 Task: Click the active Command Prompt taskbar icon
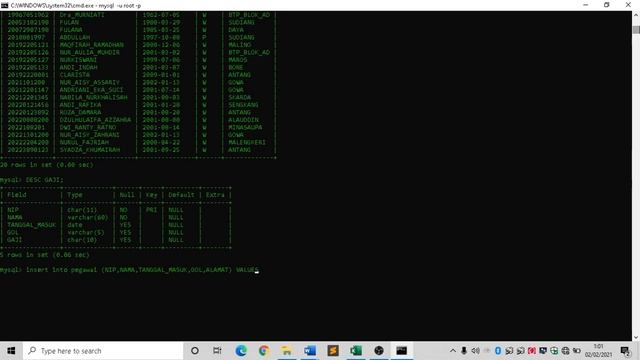pyautogui.click(x=402, y=351)
